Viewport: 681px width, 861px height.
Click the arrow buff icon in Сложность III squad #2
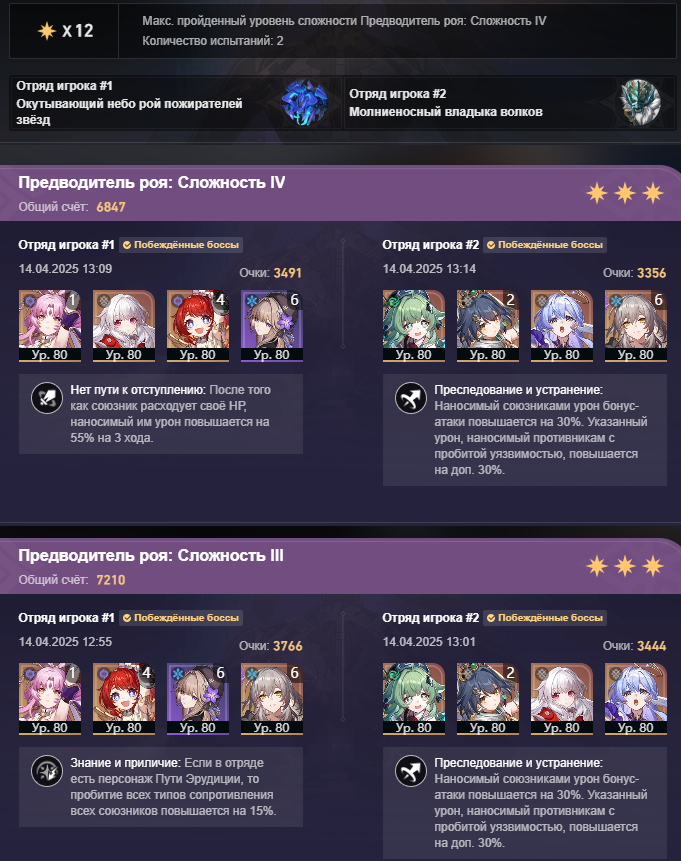[x=411, y=771]
